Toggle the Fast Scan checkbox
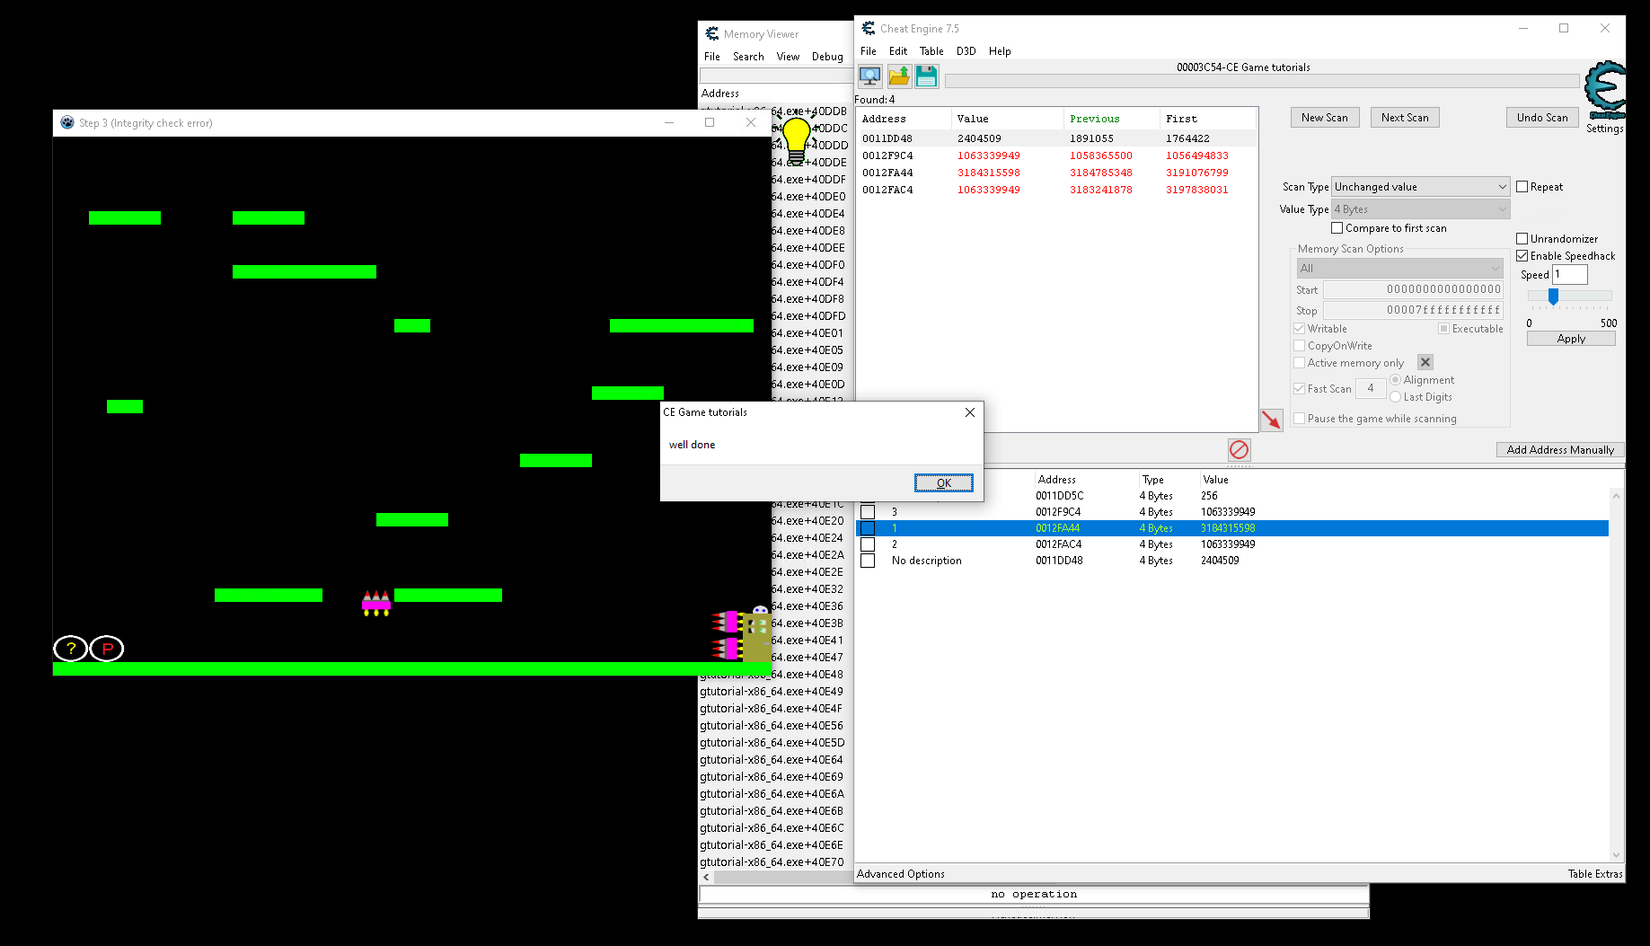The image size is (1650, 946). coord(1299,389)
